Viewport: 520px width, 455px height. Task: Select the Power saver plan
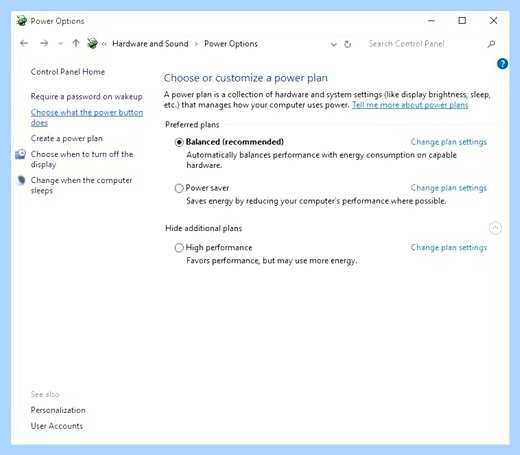(179, 188)
